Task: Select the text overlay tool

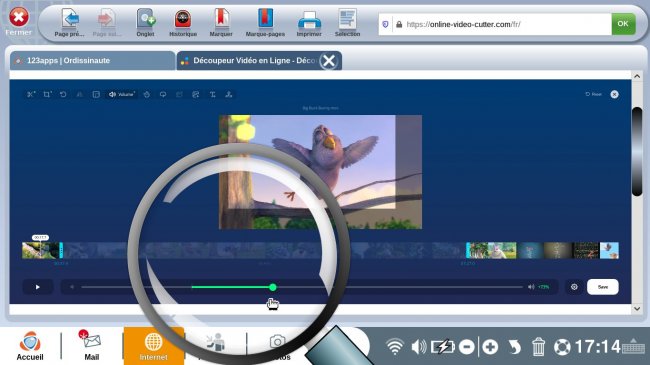Action: coord(212,95)
